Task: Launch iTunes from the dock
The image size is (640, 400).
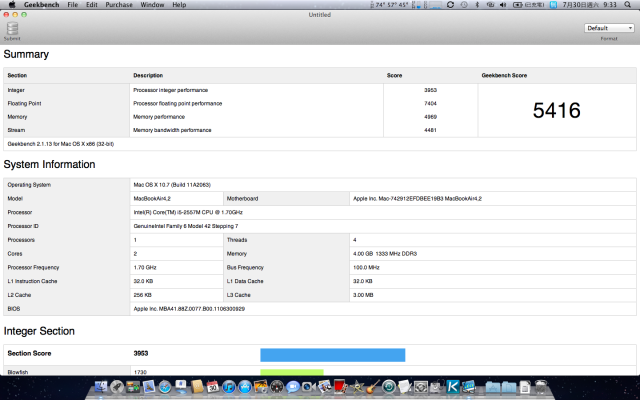Action: [229, 386]
